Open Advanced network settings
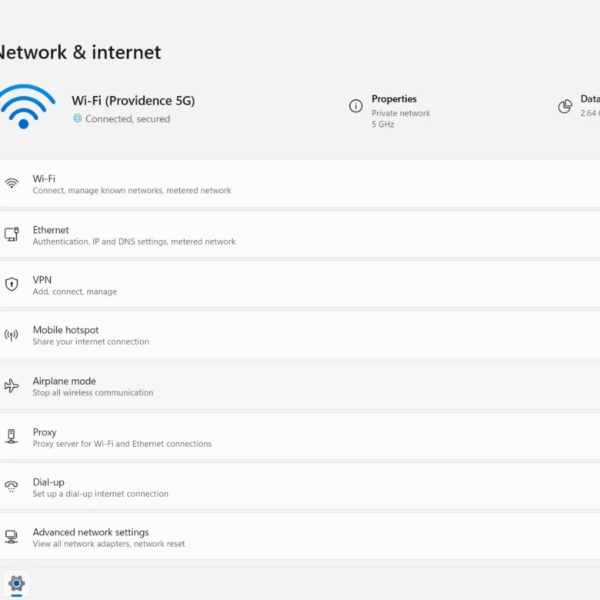The image size is (600, 600). click(300, 537)
